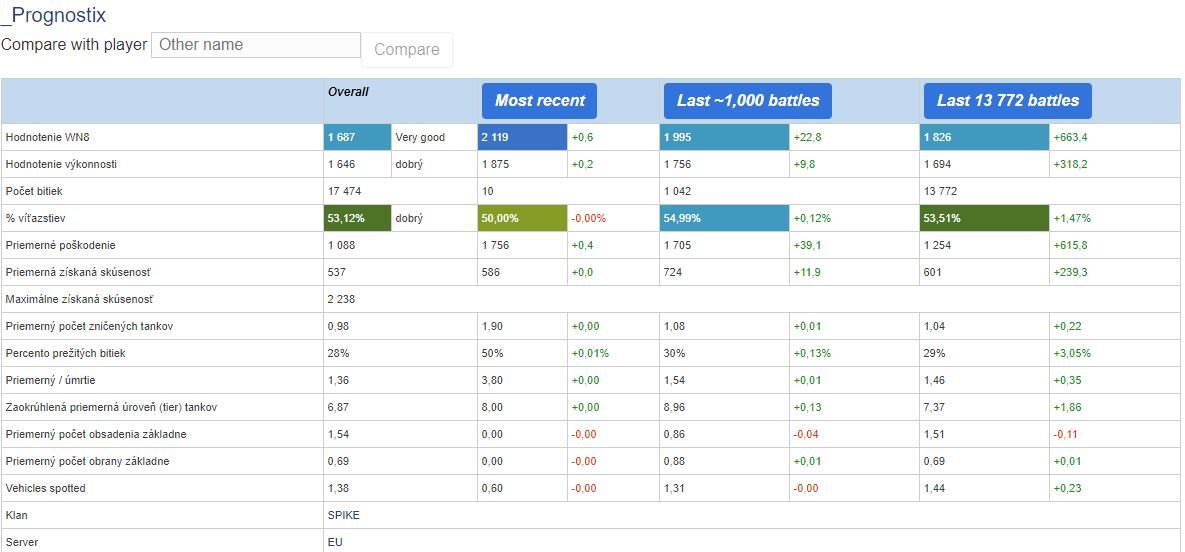
Task: Click the Počet bitiek row label
Action: click(34, 191)
